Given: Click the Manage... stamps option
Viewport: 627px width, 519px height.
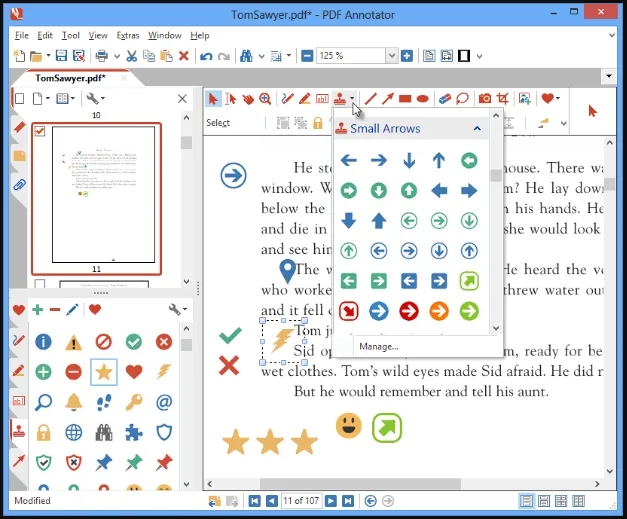Looking at the screenshot, I should click(x=379, y=347).
